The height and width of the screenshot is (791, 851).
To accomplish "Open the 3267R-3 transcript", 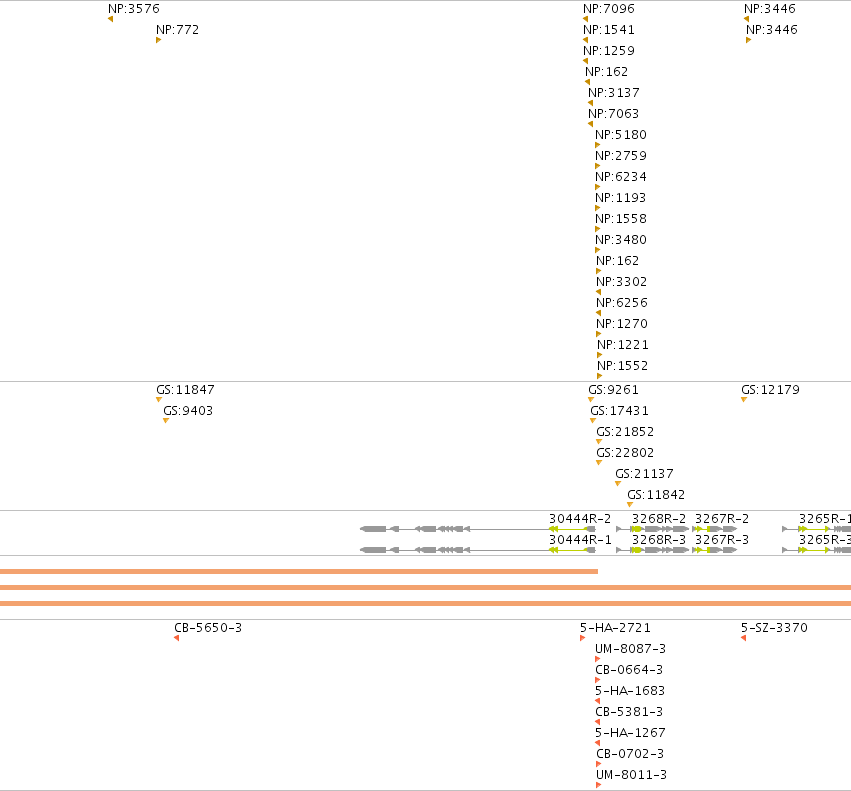I will click(715, 550).
